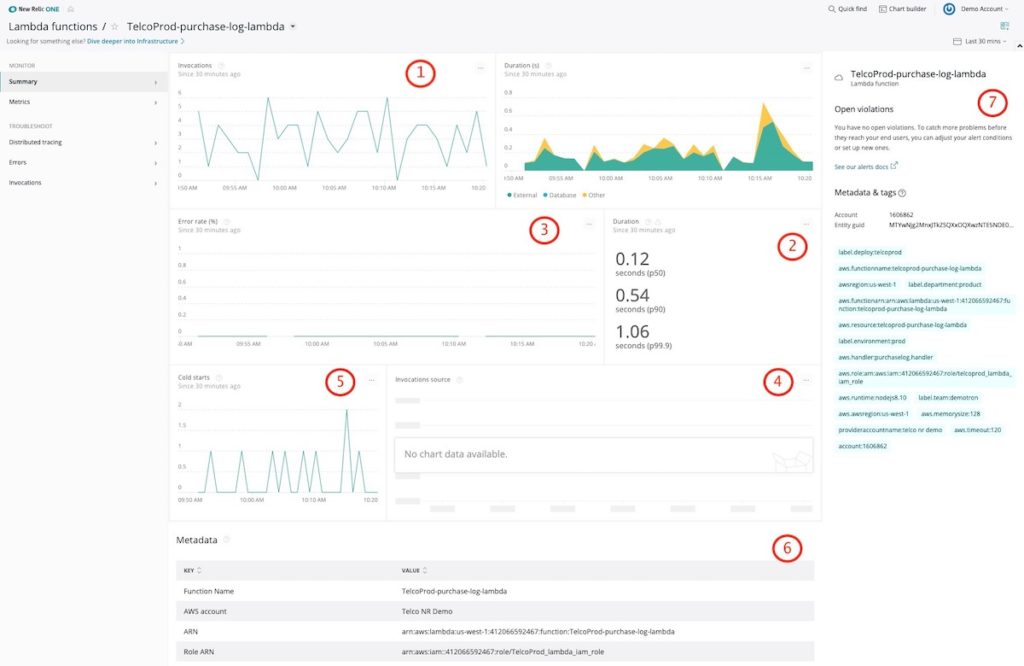The height and width of the screenshot is (666, 1024).
Task: Click the label.deploy:telcoprod tag
Action: click(x=869, y=252)
